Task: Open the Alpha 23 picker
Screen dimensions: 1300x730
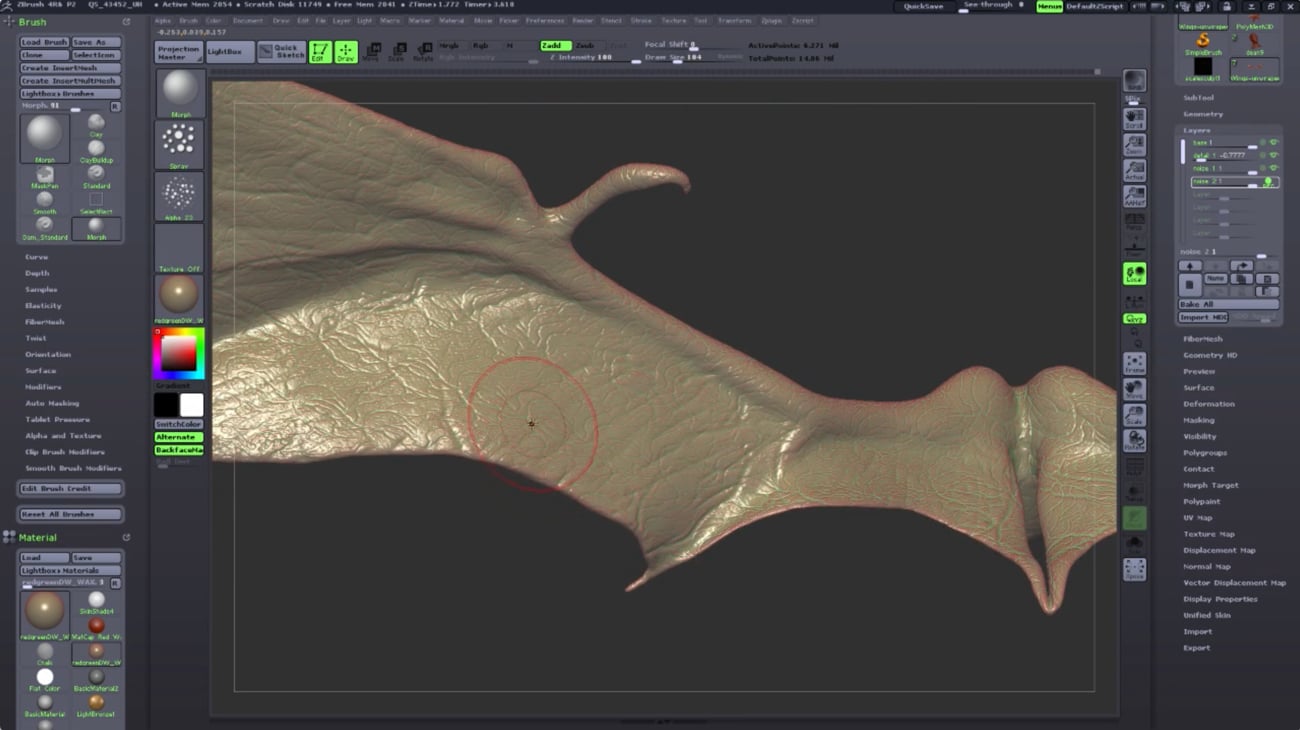Action: (x=181, y=196)
